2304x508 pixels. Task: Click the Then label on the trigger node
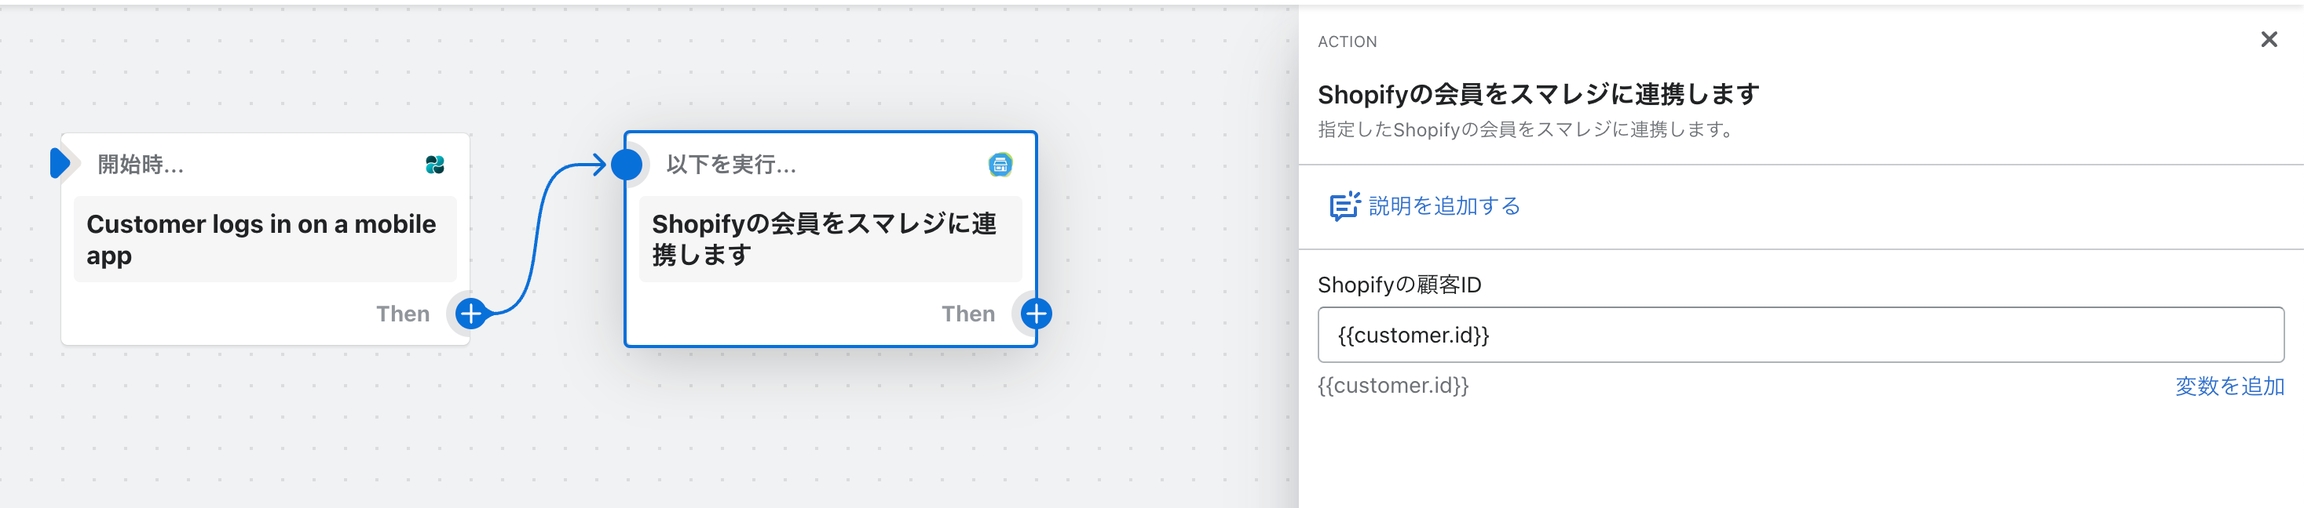coord(403,314)
